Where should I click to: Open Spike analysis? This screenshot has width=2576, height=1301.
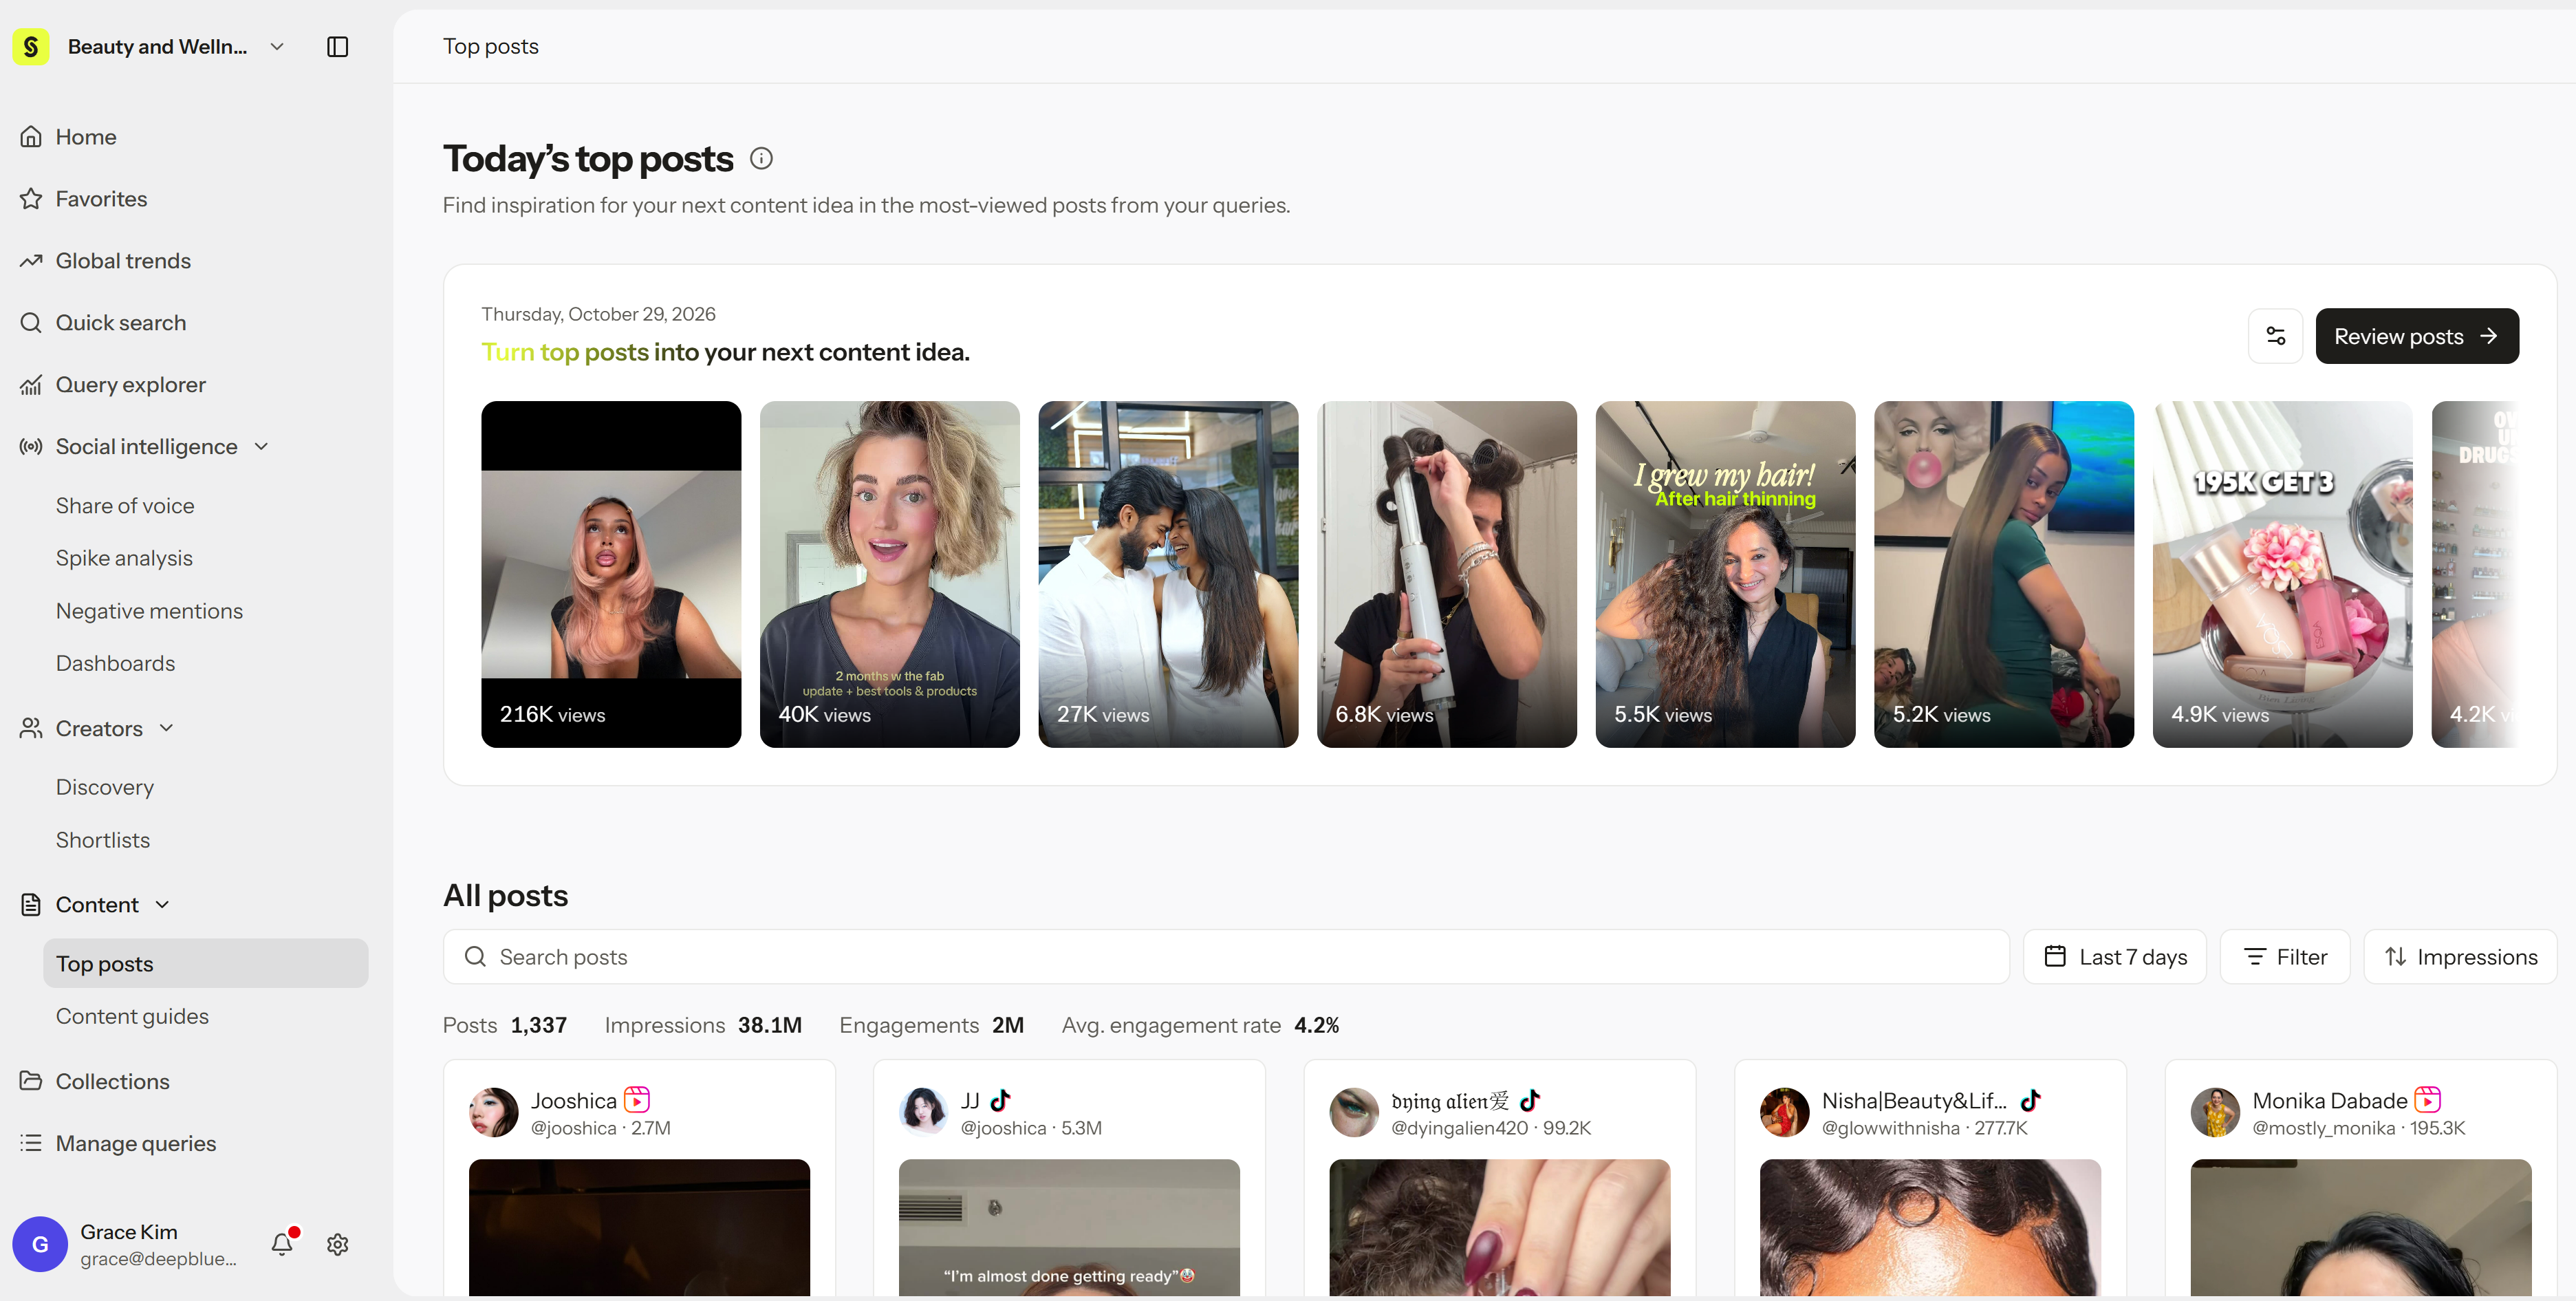coord(124,558)
